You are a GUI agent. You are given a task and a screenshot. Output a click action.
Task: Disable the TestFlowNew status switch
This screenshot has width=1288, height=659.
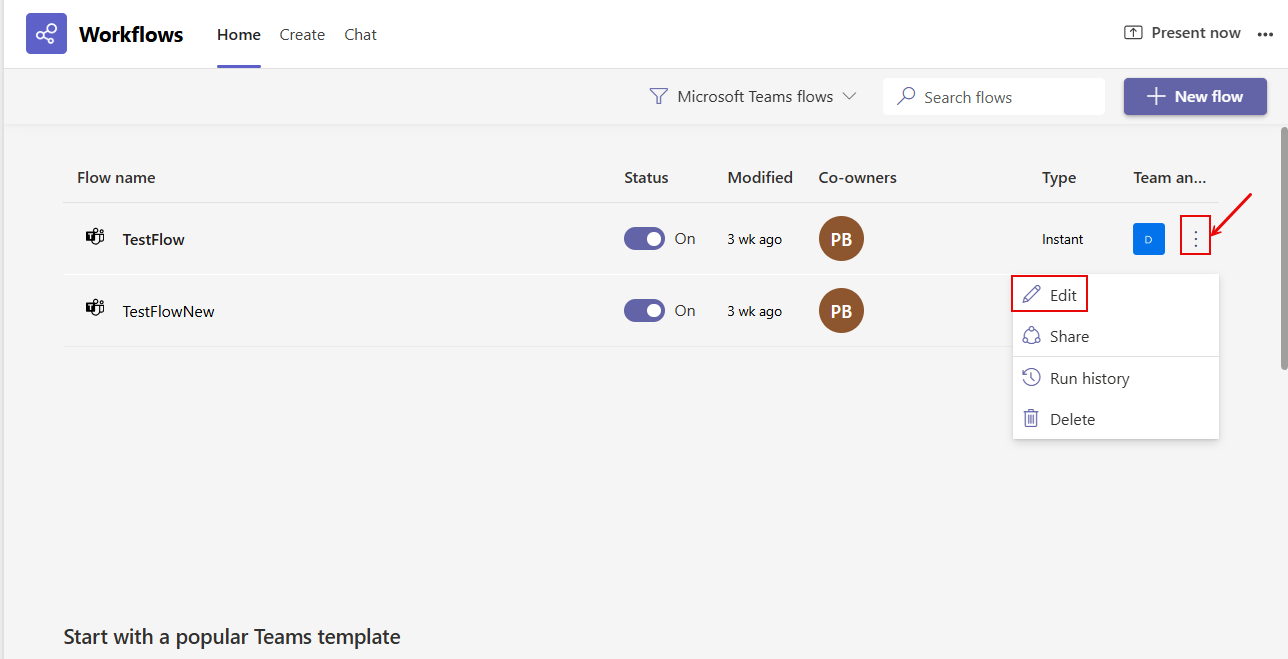645,311
